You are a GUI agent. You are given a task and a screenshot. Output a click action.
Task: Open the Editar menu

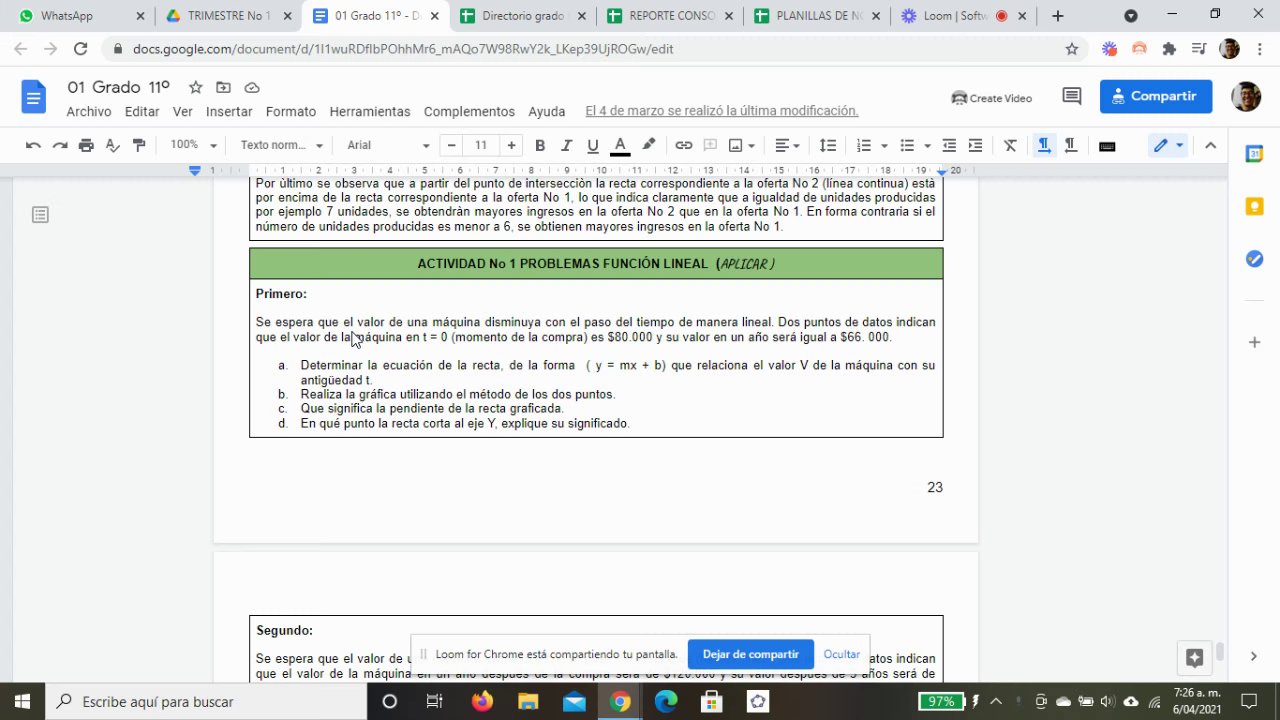(x=142, y=112)
